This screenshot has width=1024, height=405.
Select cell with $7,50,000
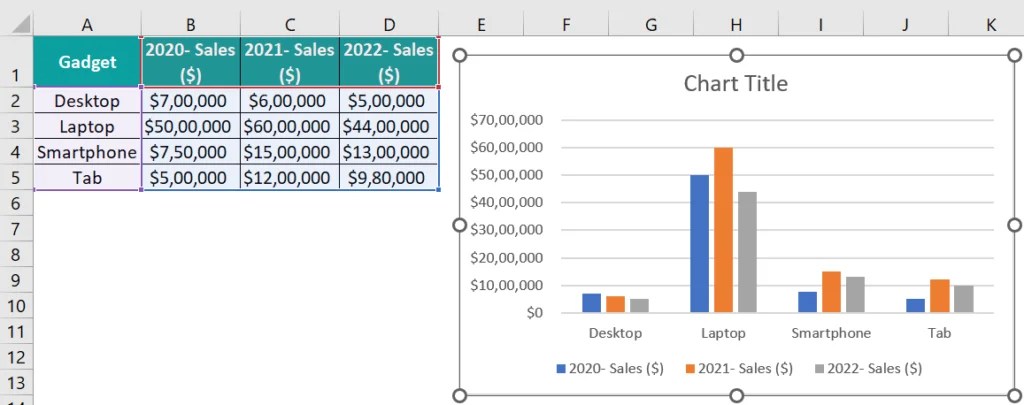click(191, 152)
